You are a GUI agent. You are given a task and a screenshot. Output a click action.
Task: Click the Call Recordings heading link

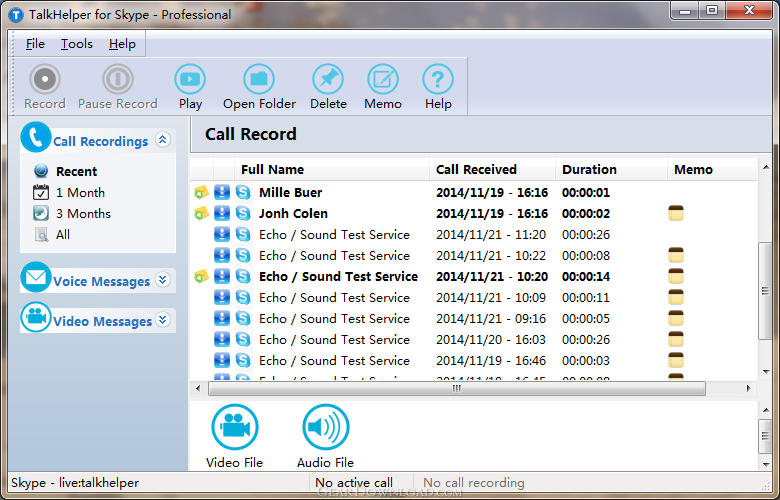coord(100,141)
